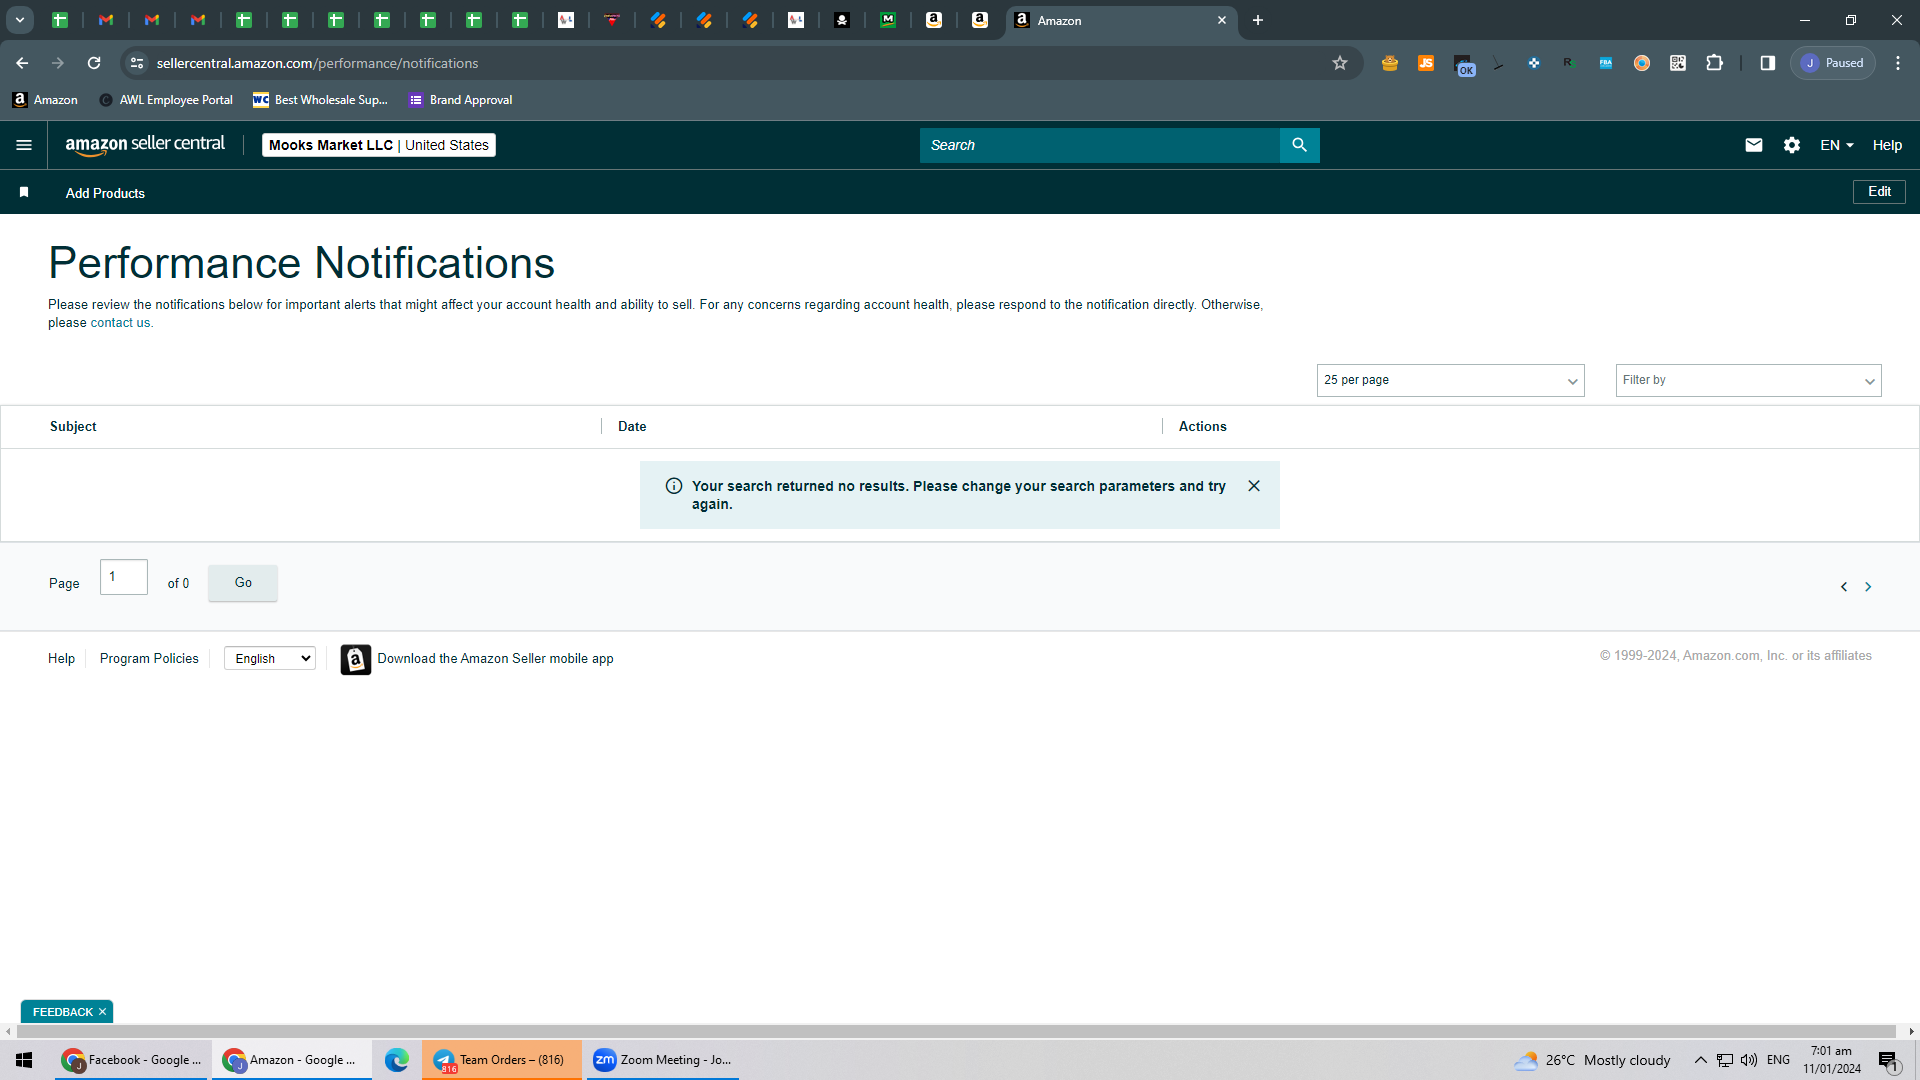Click the page number input field

coord(124,577)
